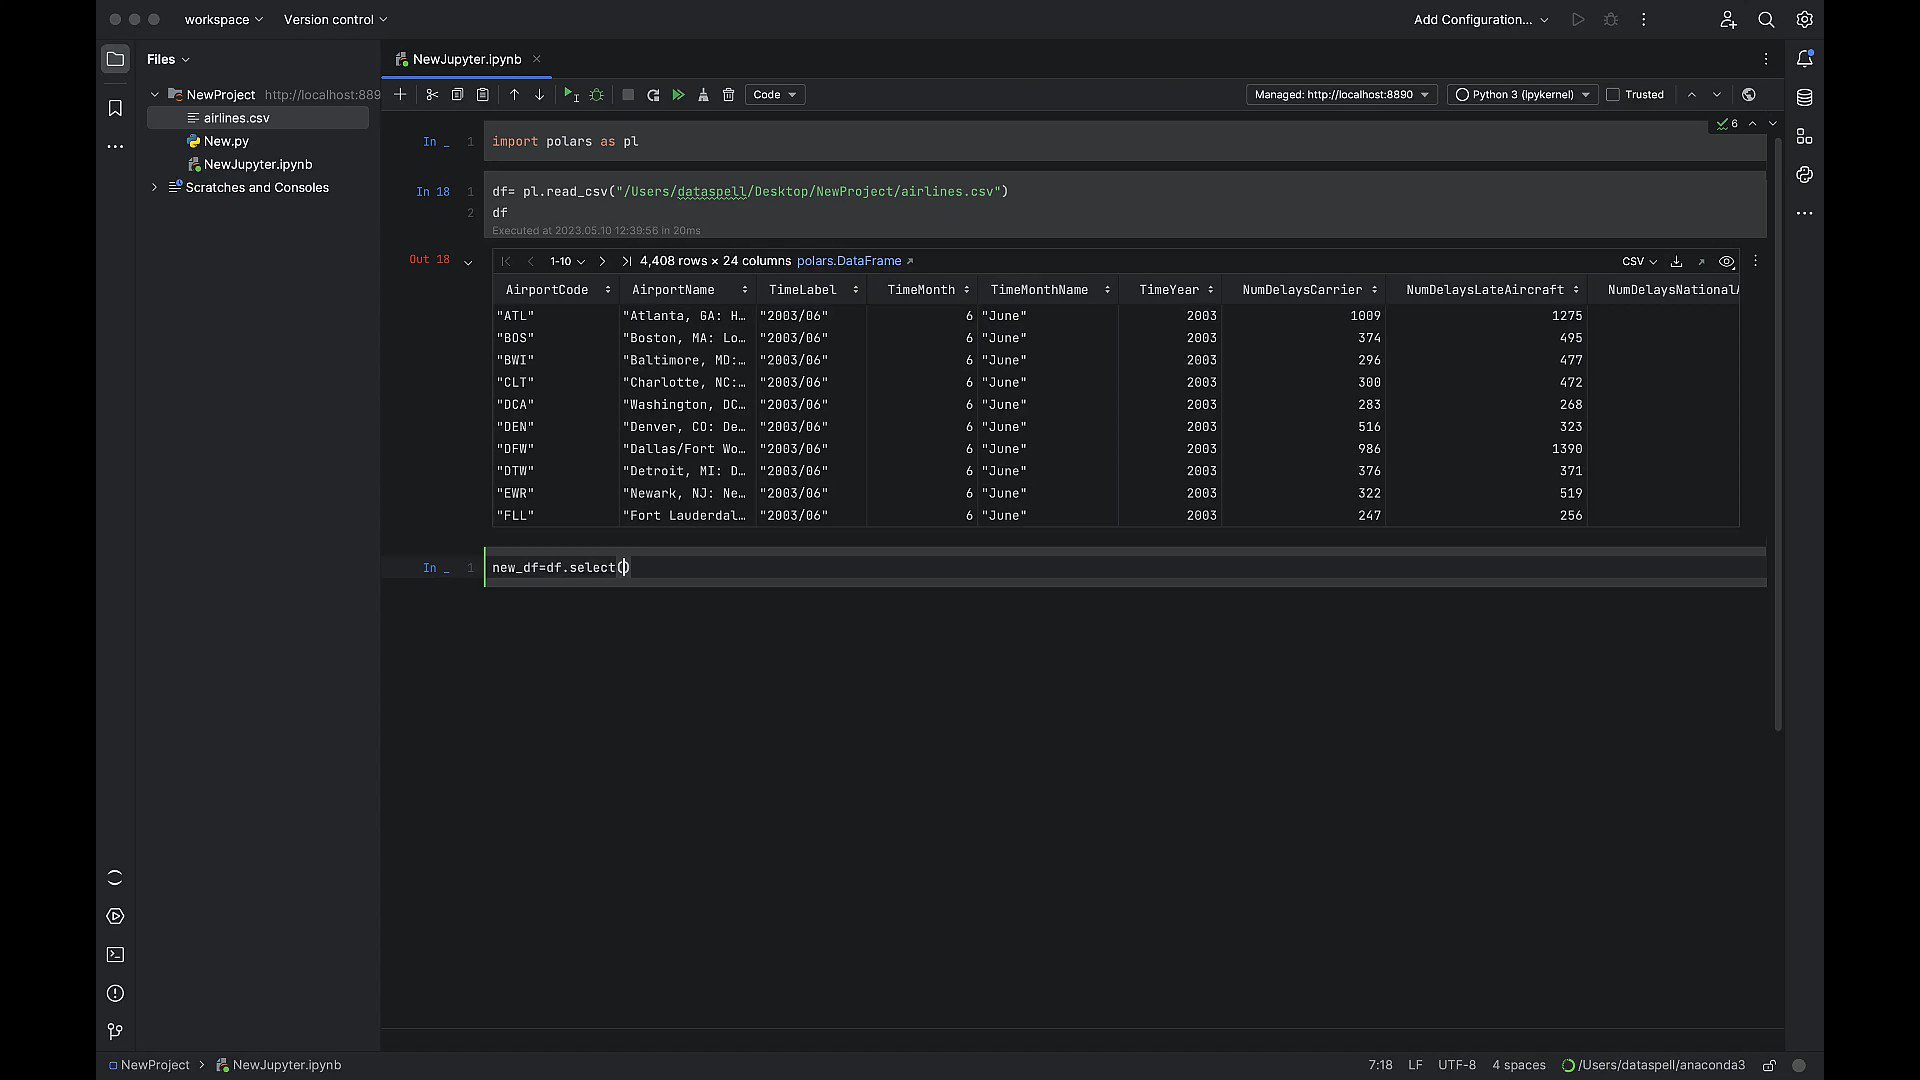Select airlines.csv in the project tree
This screenshot has height=1080, width=1920.
(236, 117)
